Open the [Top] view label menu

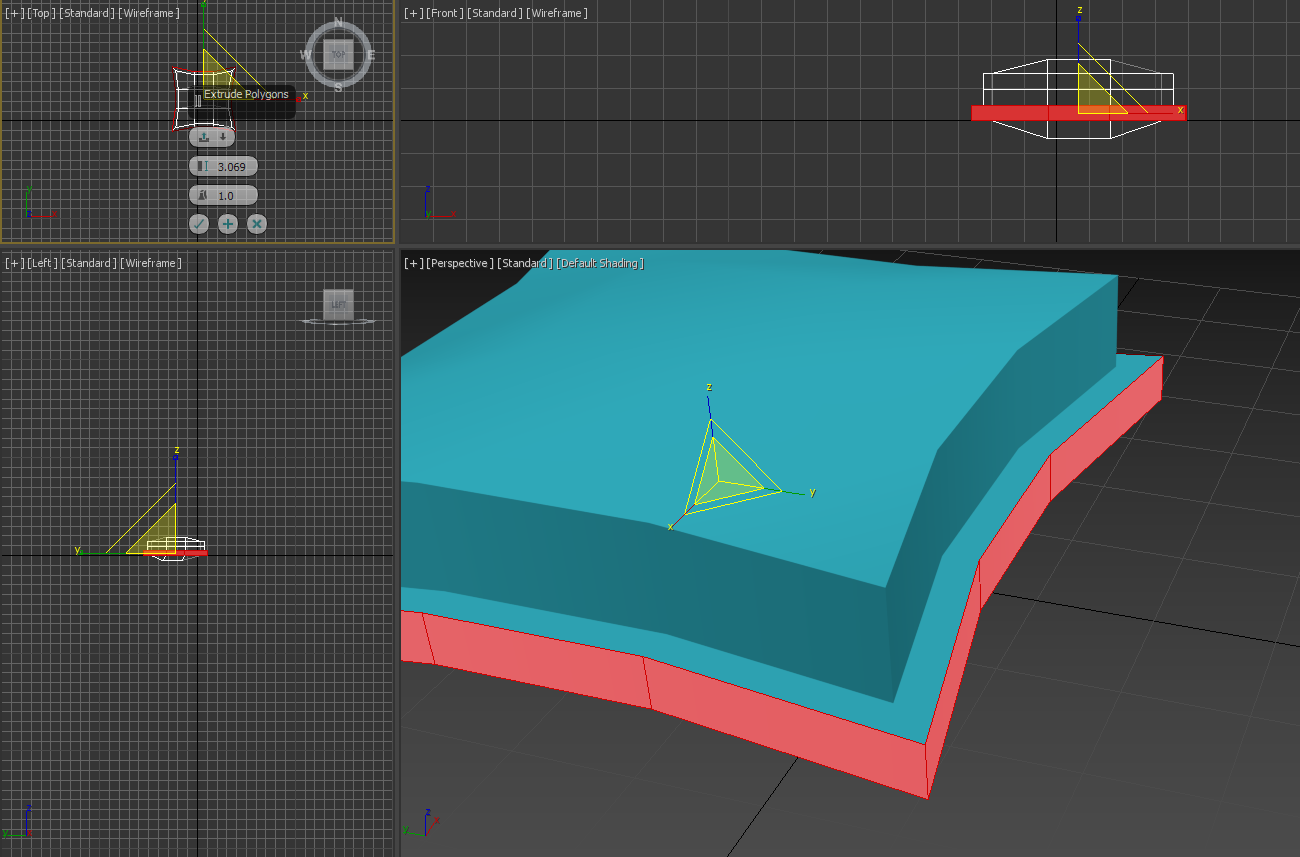pos(42,13)
